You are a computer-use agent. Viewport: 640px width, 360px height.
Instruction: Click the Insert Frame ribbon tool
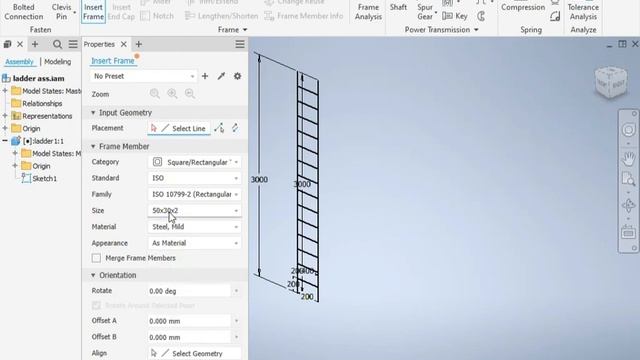tap(93, 11)
